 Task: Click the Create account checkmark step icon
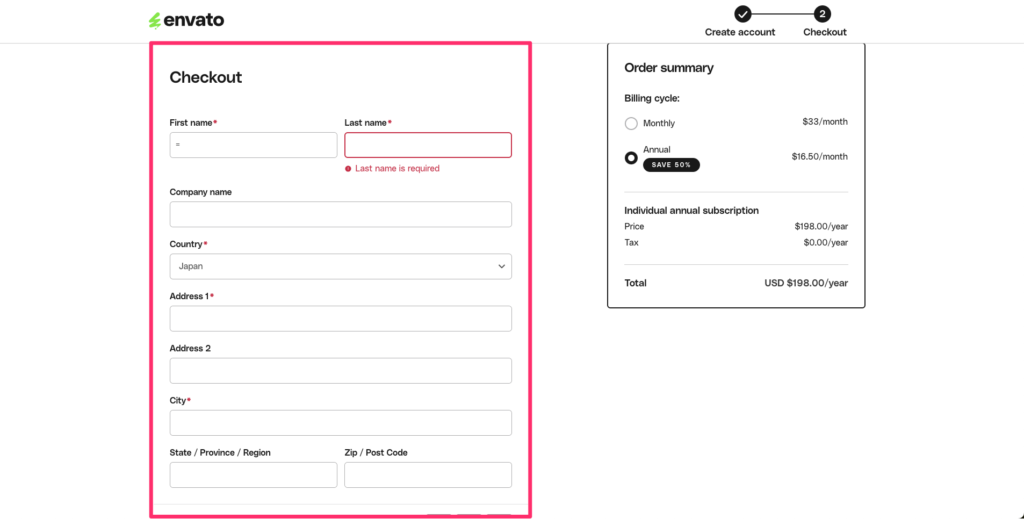(x=742, y=14)
